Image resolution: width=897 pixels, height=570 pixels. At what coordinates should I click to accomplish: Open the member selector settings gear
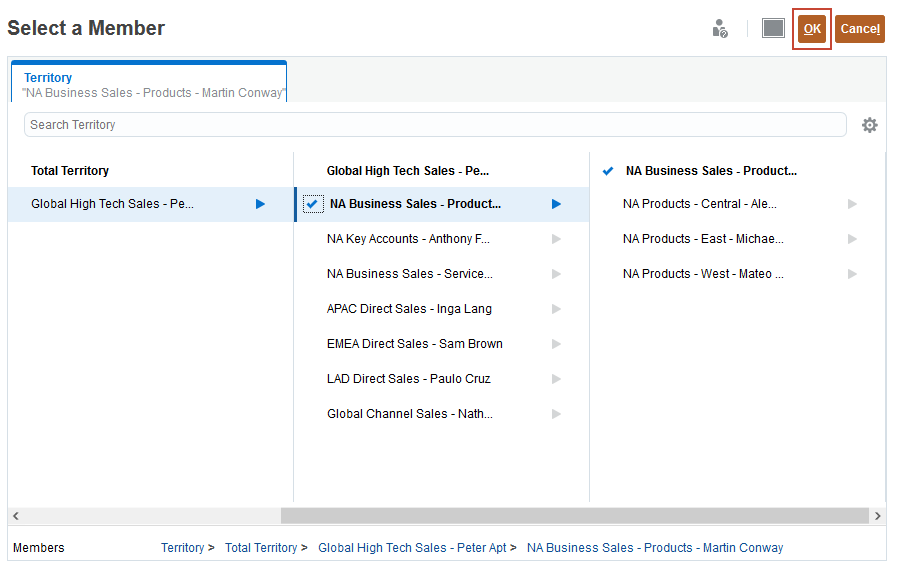pos(870,125)
